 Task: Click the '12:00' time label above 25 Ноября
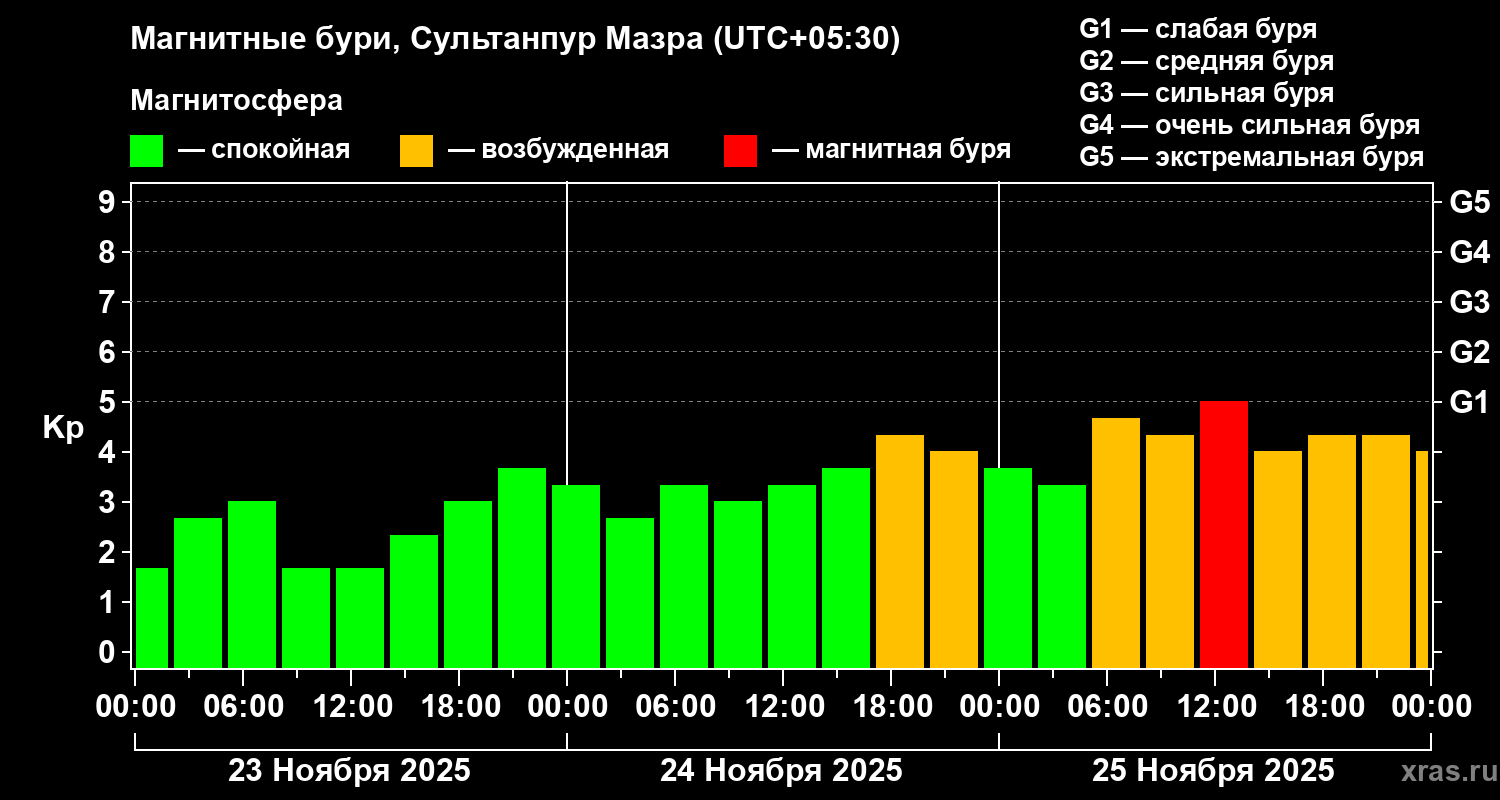(1215, 707)
